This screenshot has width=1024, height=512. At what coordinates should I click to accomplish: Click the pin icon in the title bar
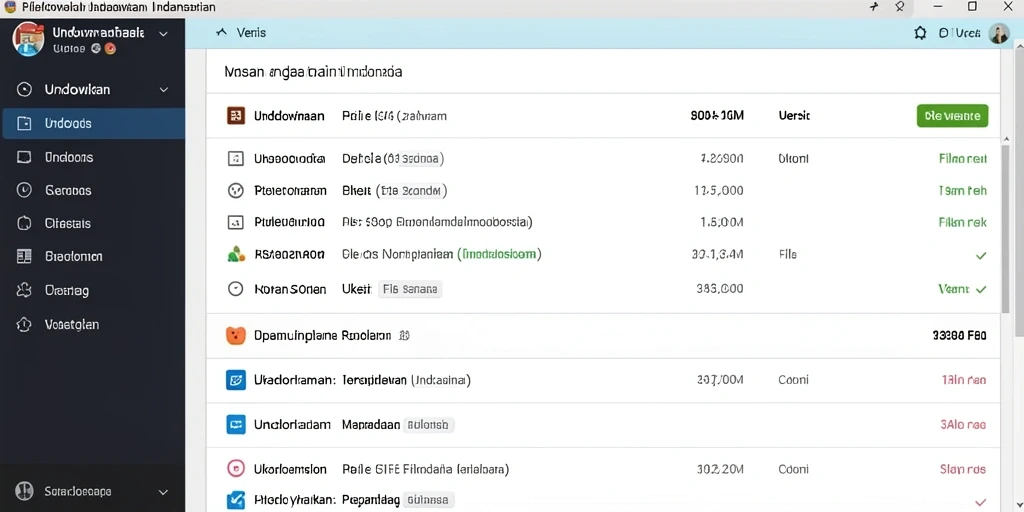(900, 7)
